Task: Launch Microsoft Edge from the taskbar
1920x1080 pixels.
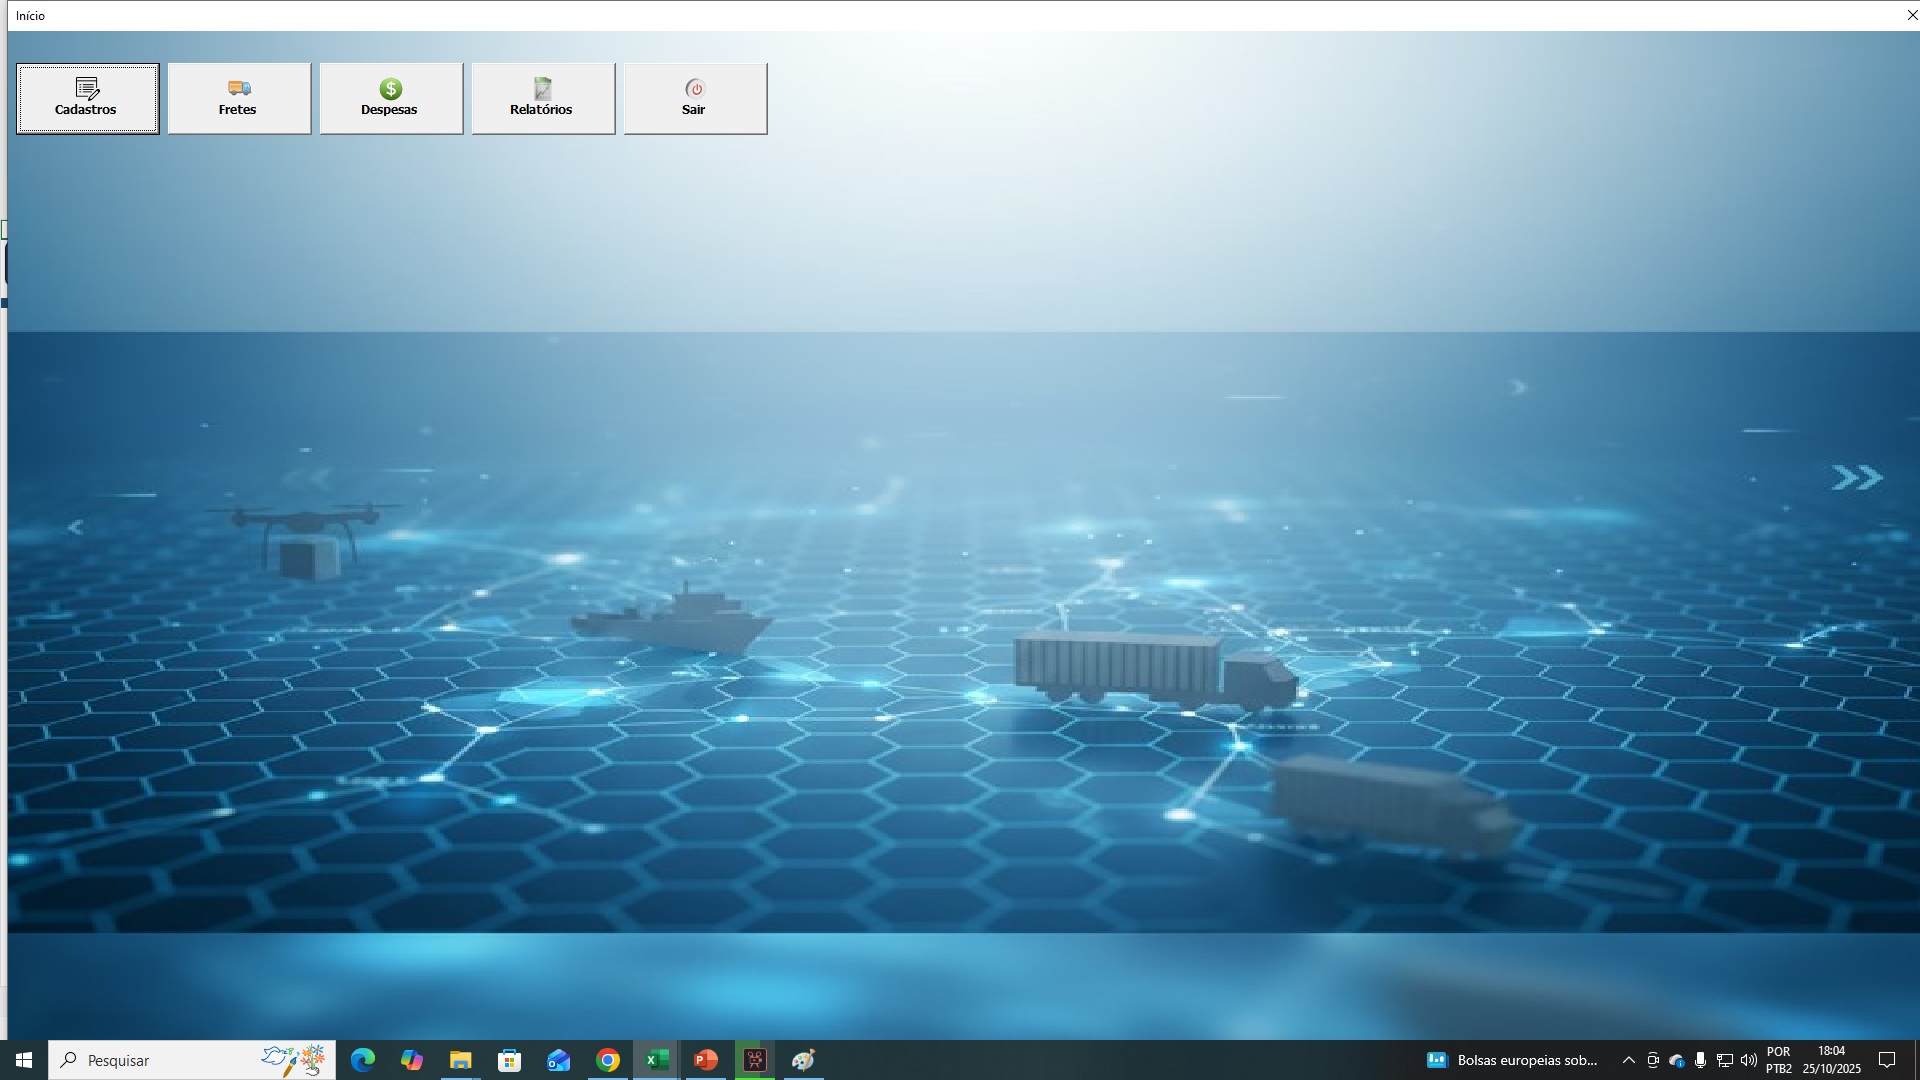Action: 363,1060
